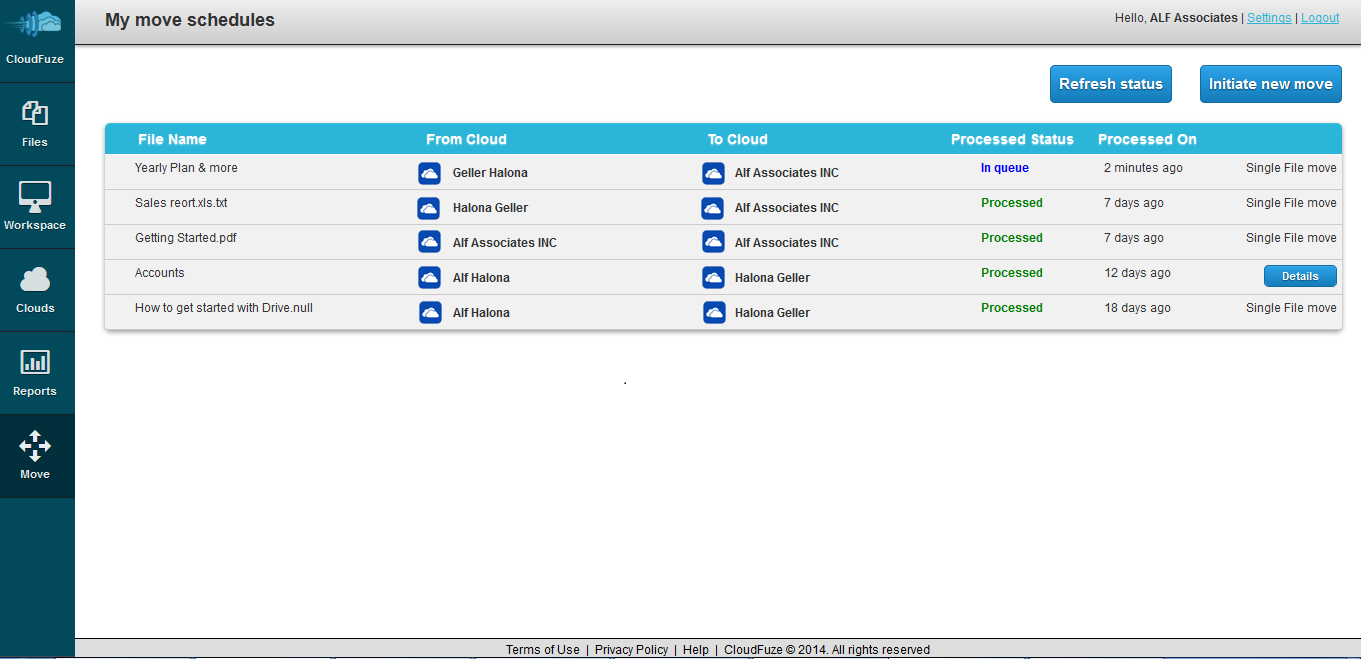Start a move with Initiate new move
This screenshot has height=659, width=1366.
click(1270, 84)
